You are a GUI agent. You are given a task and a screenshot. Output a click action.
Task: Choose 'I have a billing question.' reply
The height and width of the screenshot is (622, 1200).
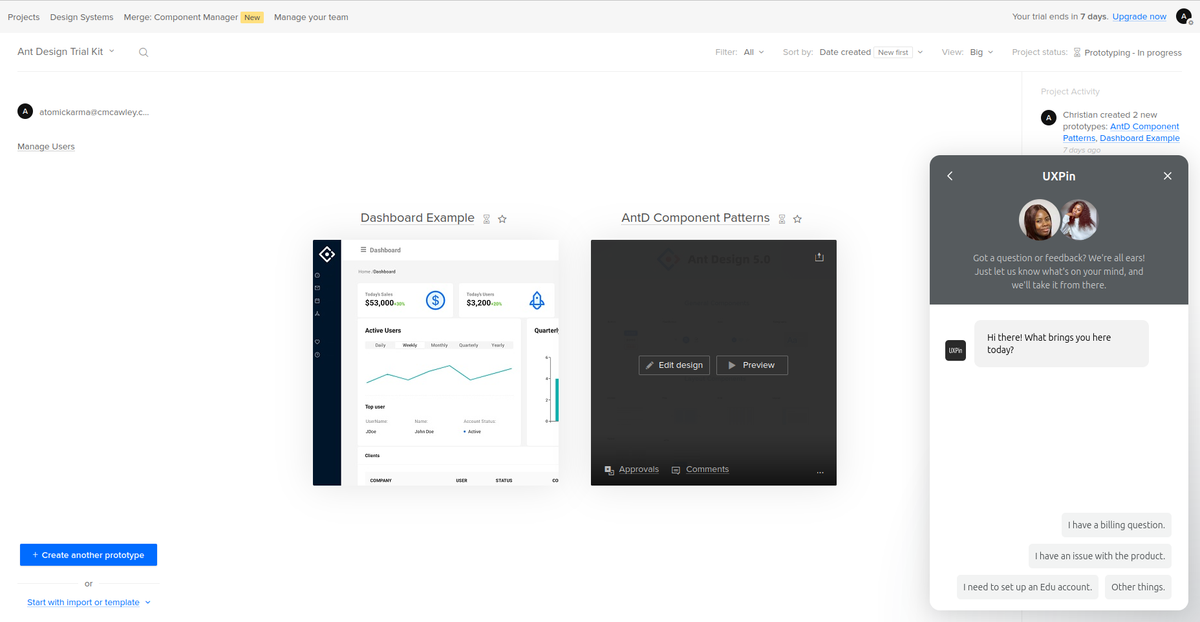pos(1116,525)
